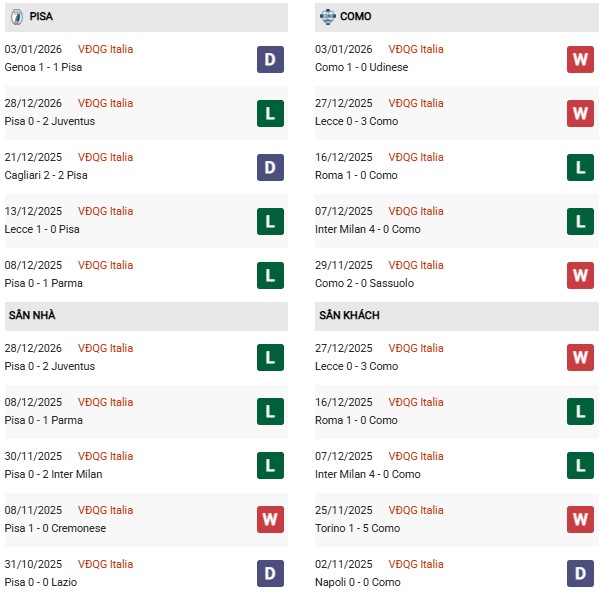
Task: Click the W badge for Torino 1-5 Como
Action: point(580,520)
